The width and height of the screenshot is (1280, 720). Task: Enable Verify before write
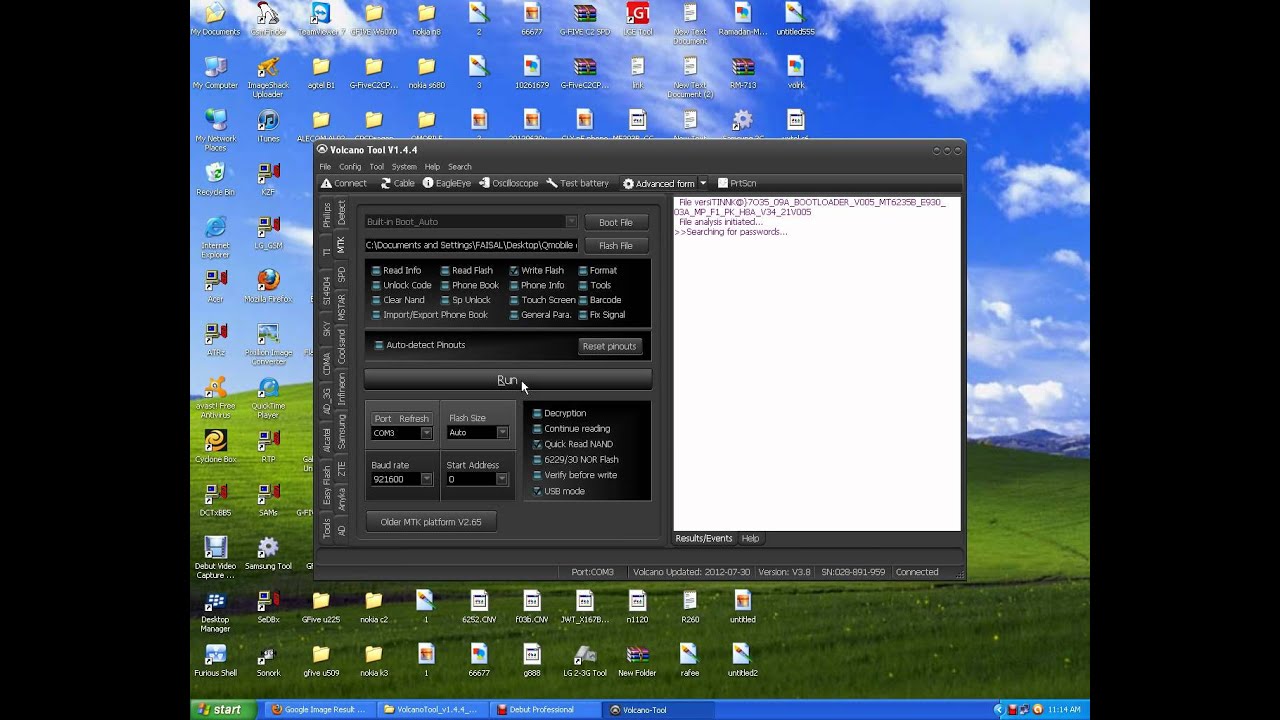click(x=574, y=475)
